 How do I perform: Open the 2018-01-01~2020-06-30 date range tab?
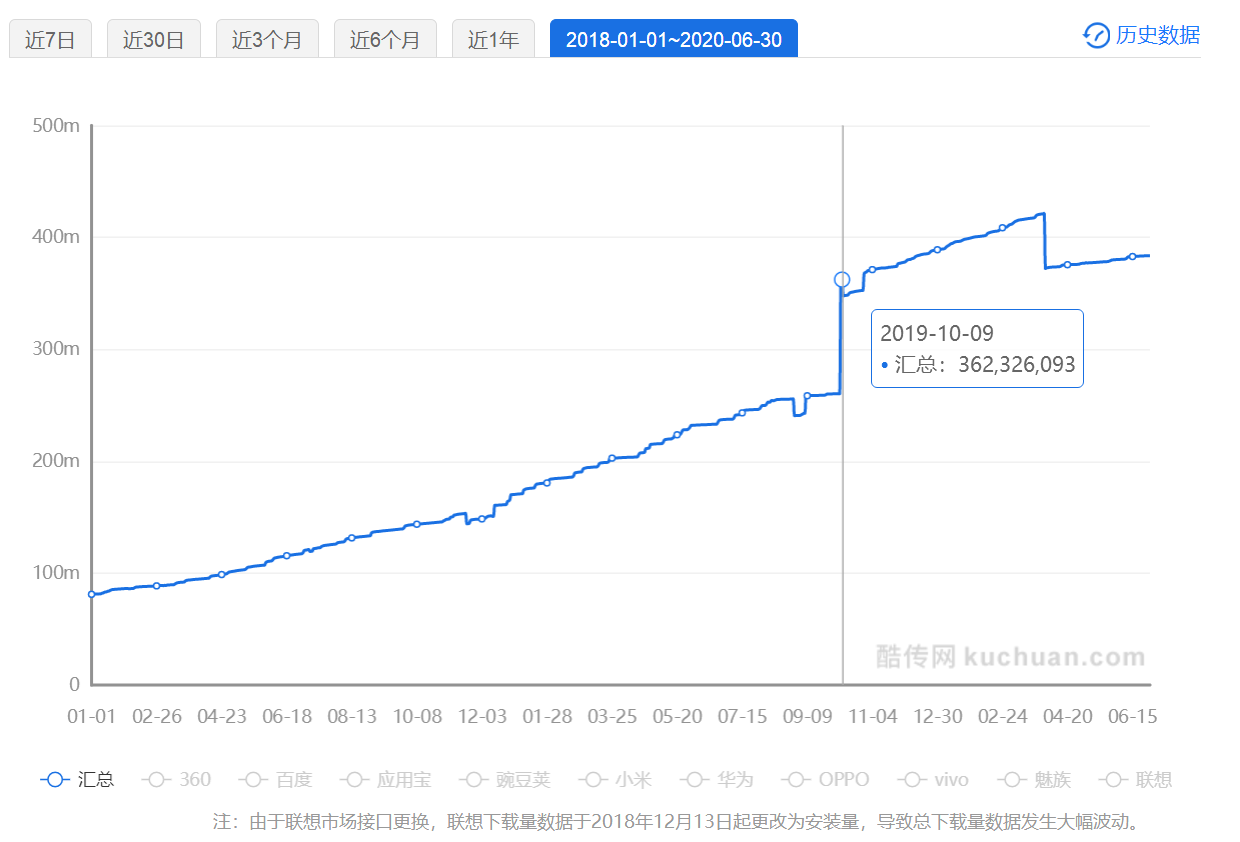click(x=674, y=40)
